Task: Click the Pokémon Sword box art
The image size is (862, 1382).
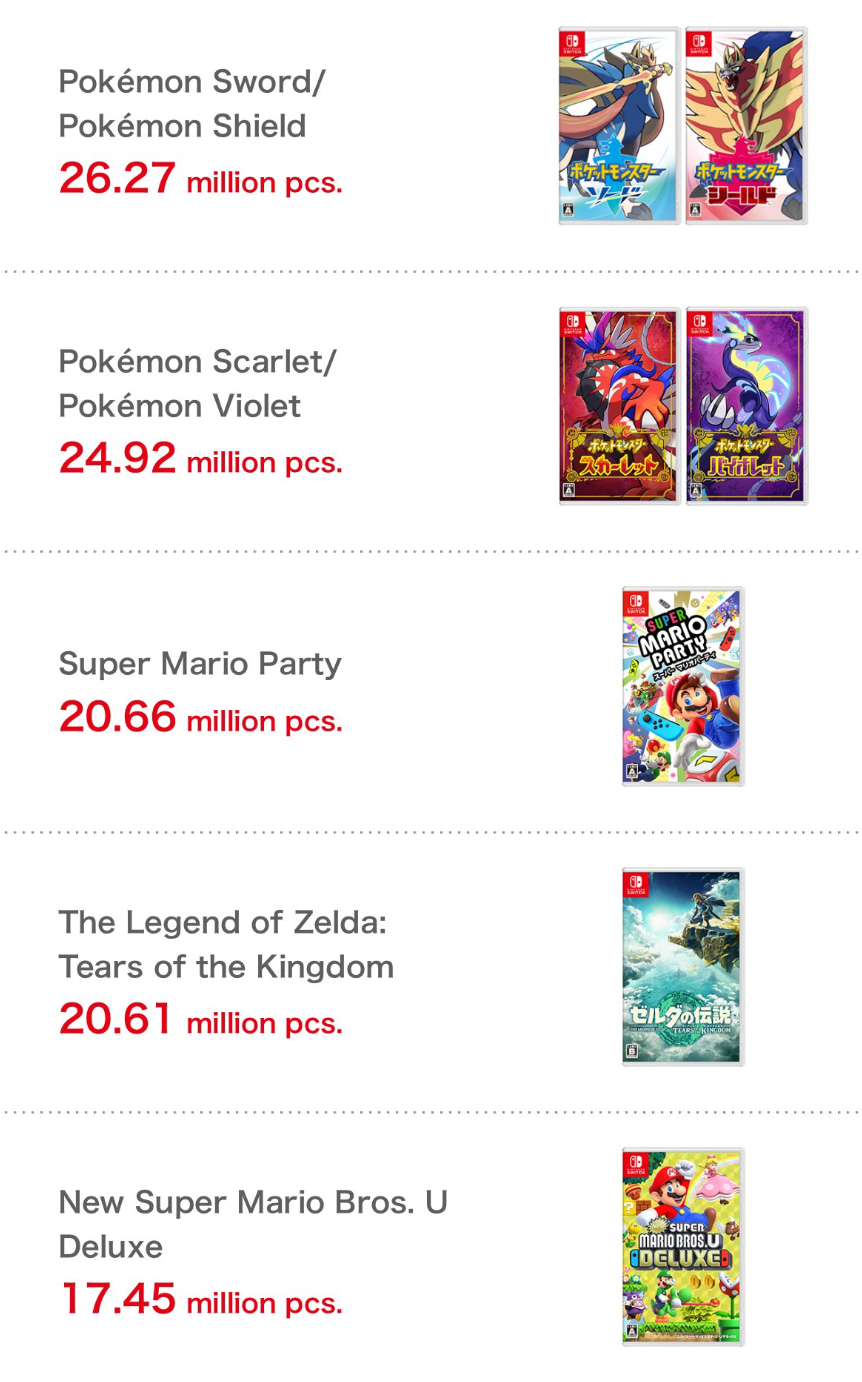Action: point(620,126)
